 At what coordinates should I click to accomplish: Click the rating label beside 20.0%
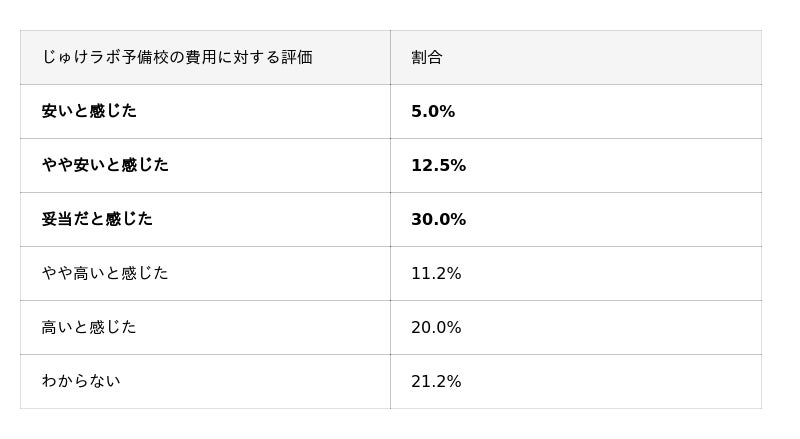[x=89, y=328]
